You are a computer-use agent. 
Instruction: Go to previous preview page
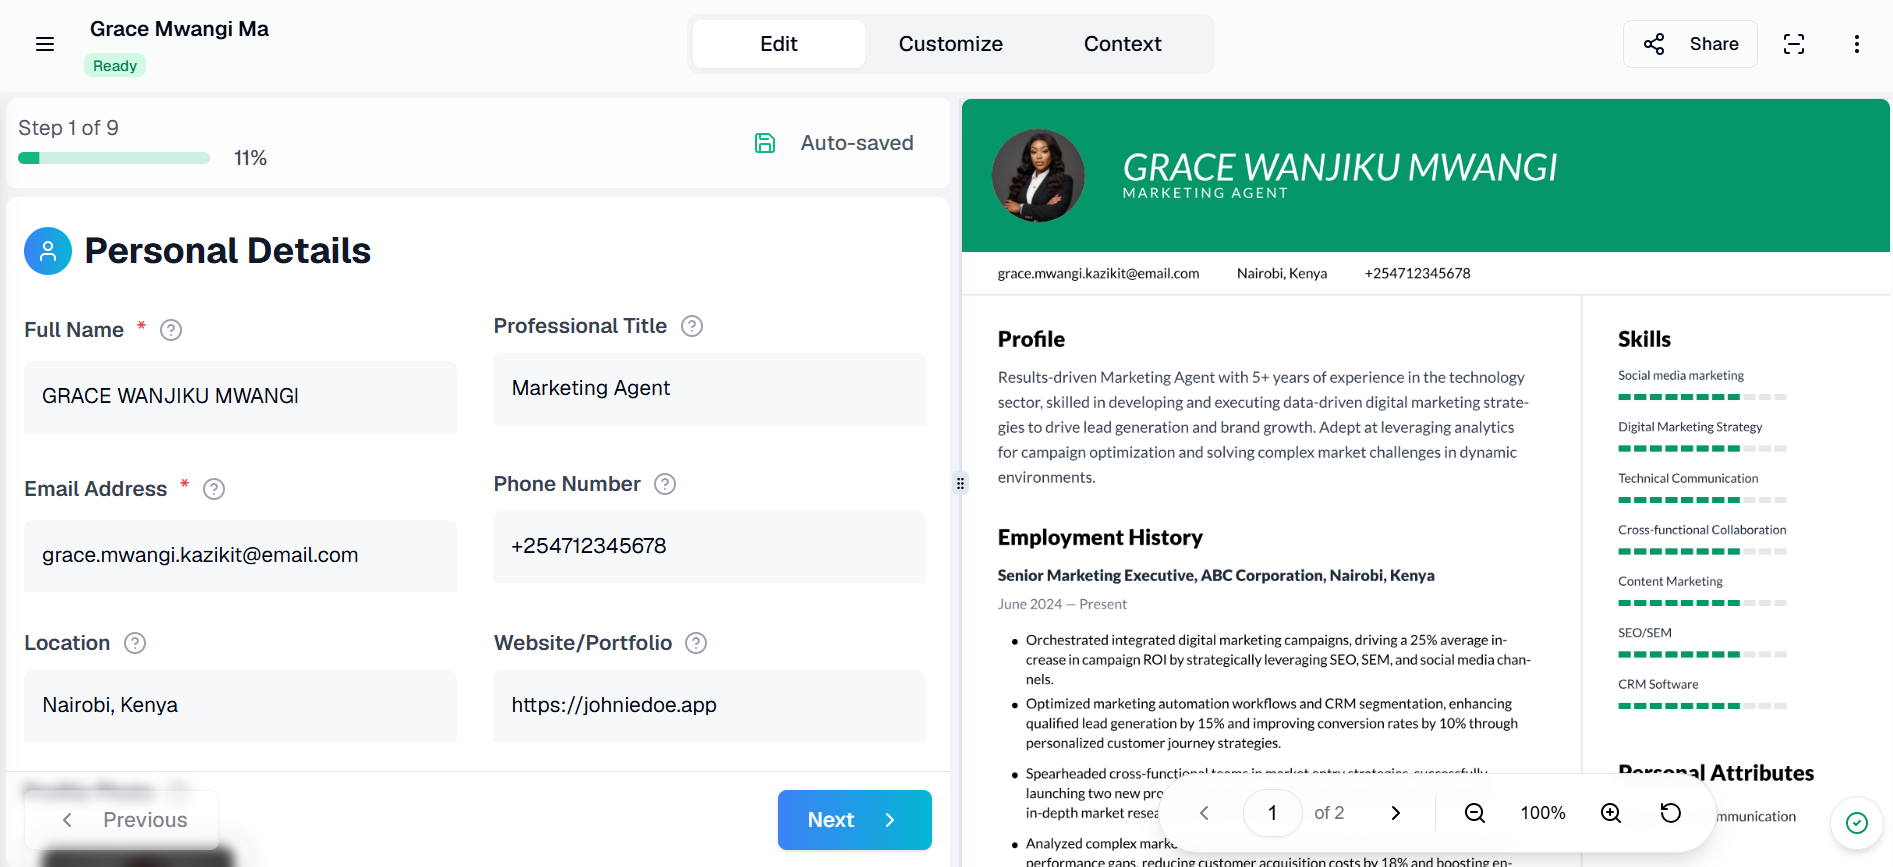tap(1204, 813)
